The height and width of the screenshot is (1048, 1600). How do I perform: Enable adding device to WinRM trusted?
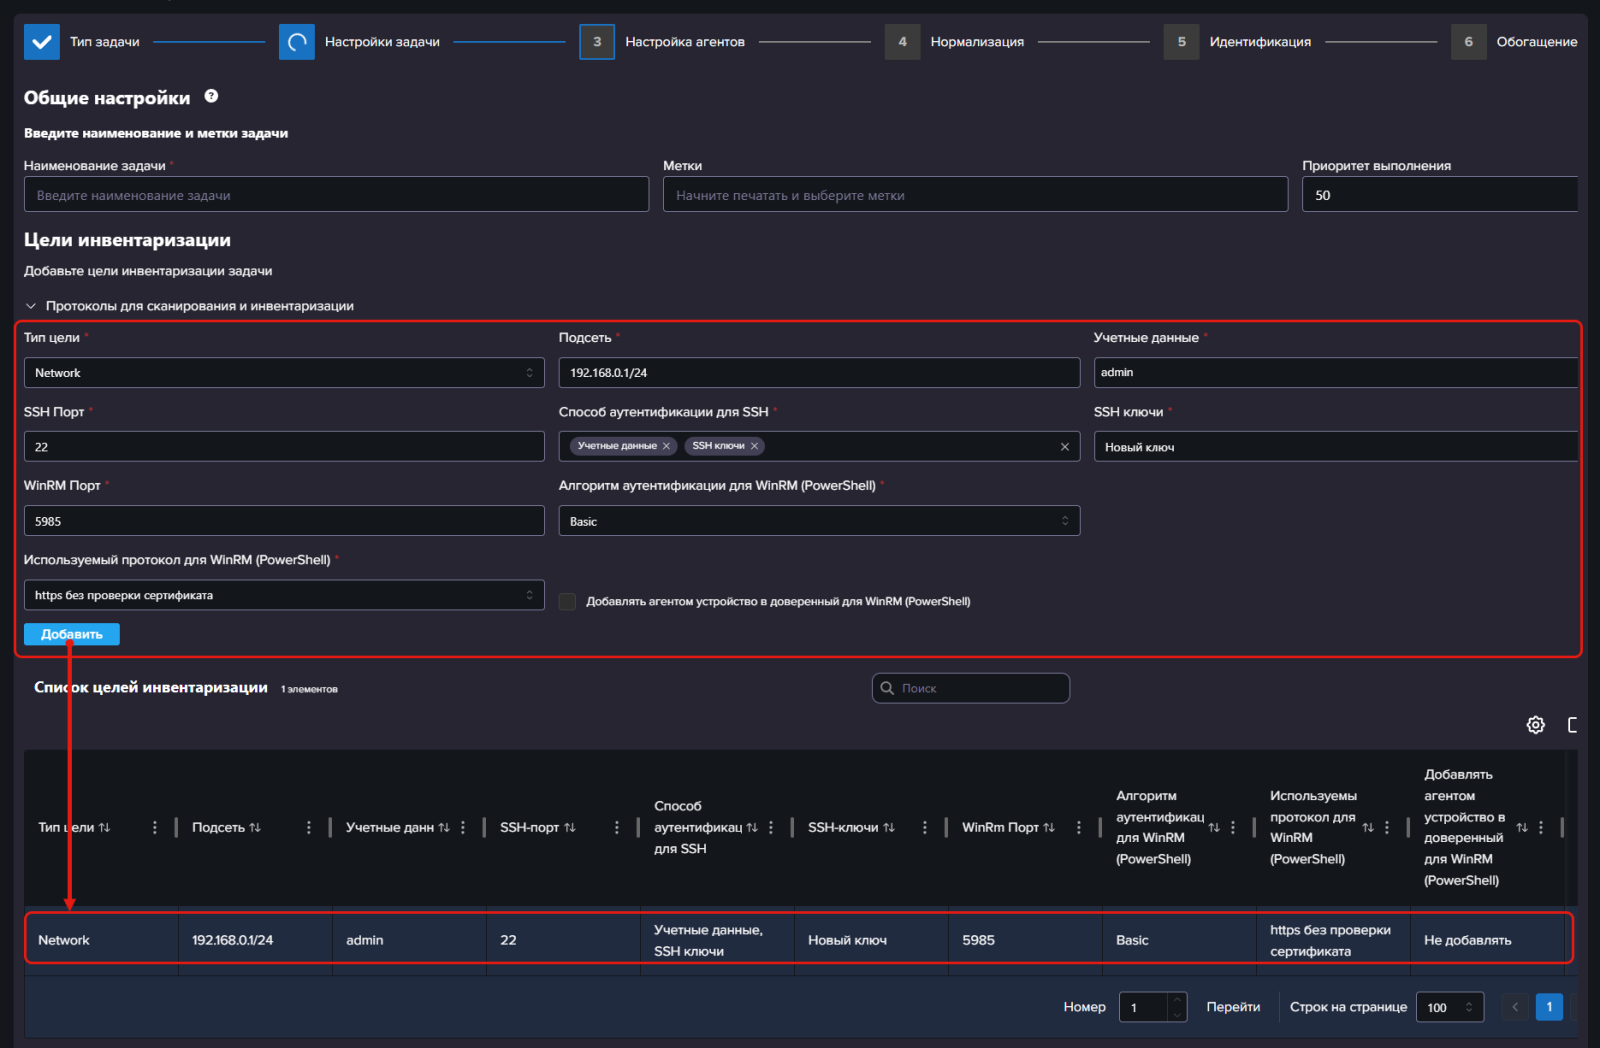click(567, 601)
